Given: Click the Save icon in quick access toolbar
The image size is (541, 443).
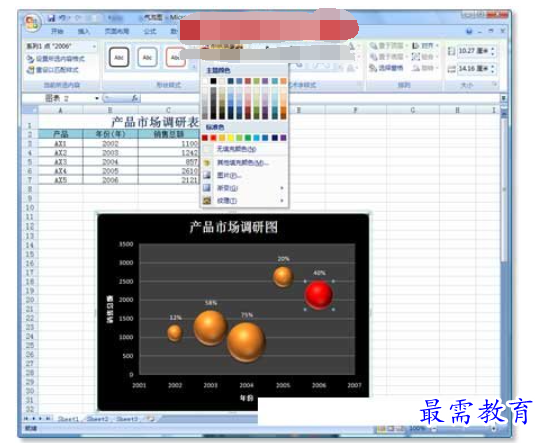Looking at the screenshot, I should (51, 17).
